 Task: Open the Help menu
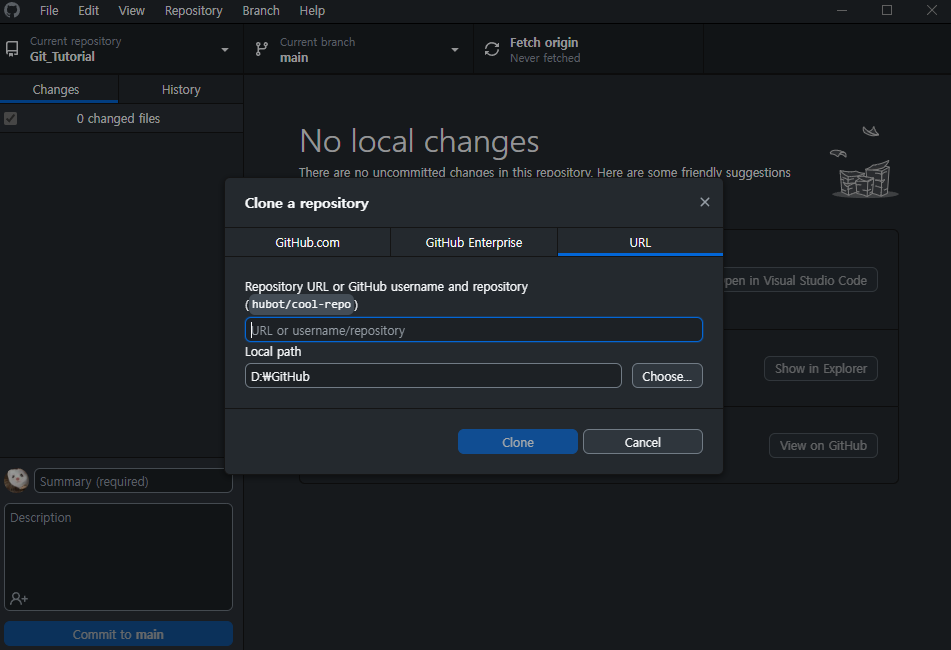(x=312, y=10)
